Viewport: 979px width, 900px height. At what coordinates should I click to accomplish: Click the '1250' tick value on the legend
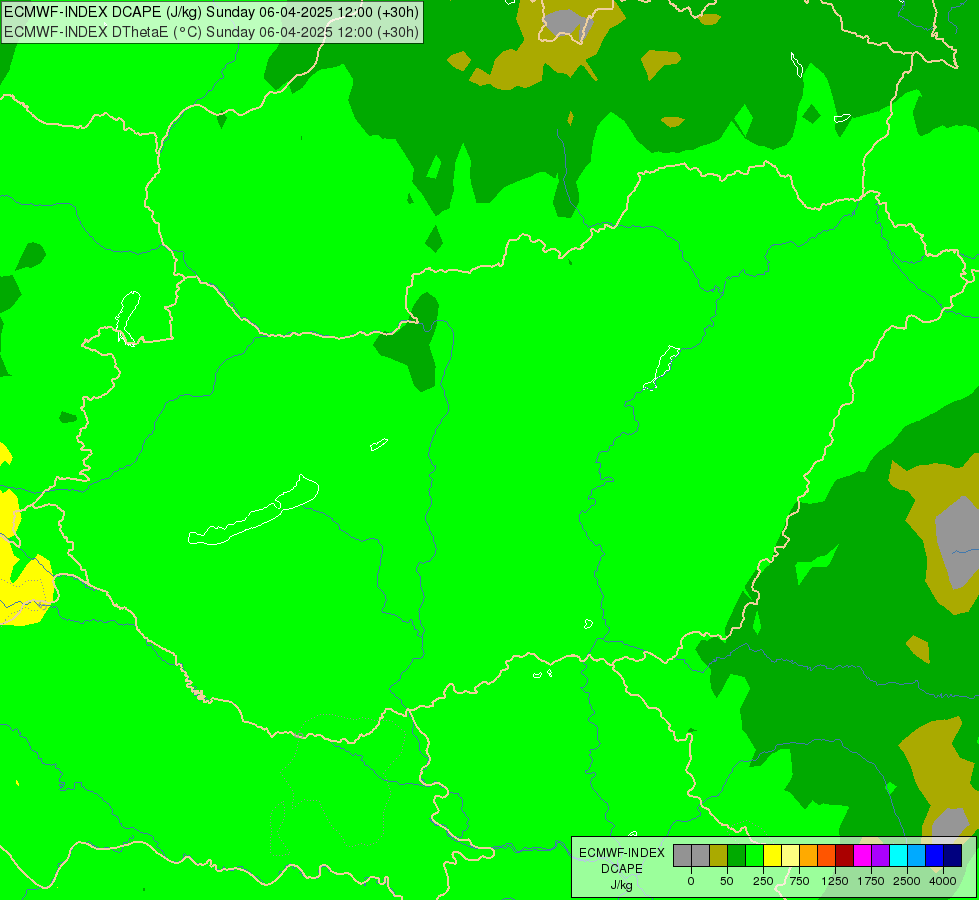click(x=835, y=881)
